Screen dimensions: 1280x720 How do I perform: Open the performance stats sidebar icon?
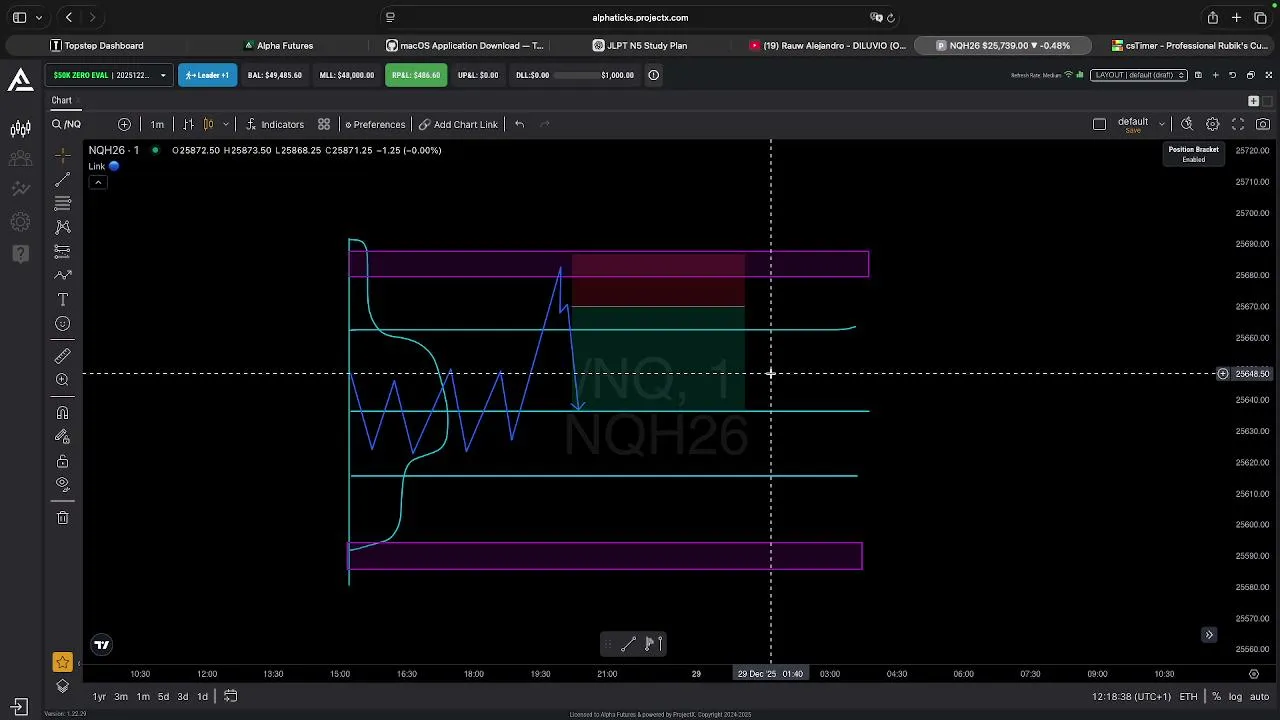click(20, 190)
